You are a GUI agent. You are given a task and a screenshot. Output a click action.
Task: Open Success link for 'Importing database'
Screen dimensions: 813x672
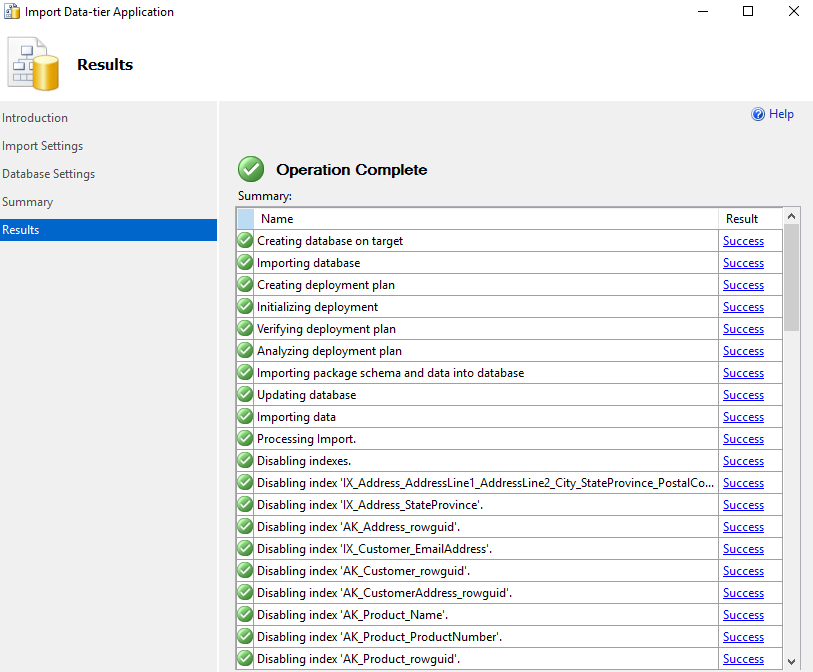(743, 263)
